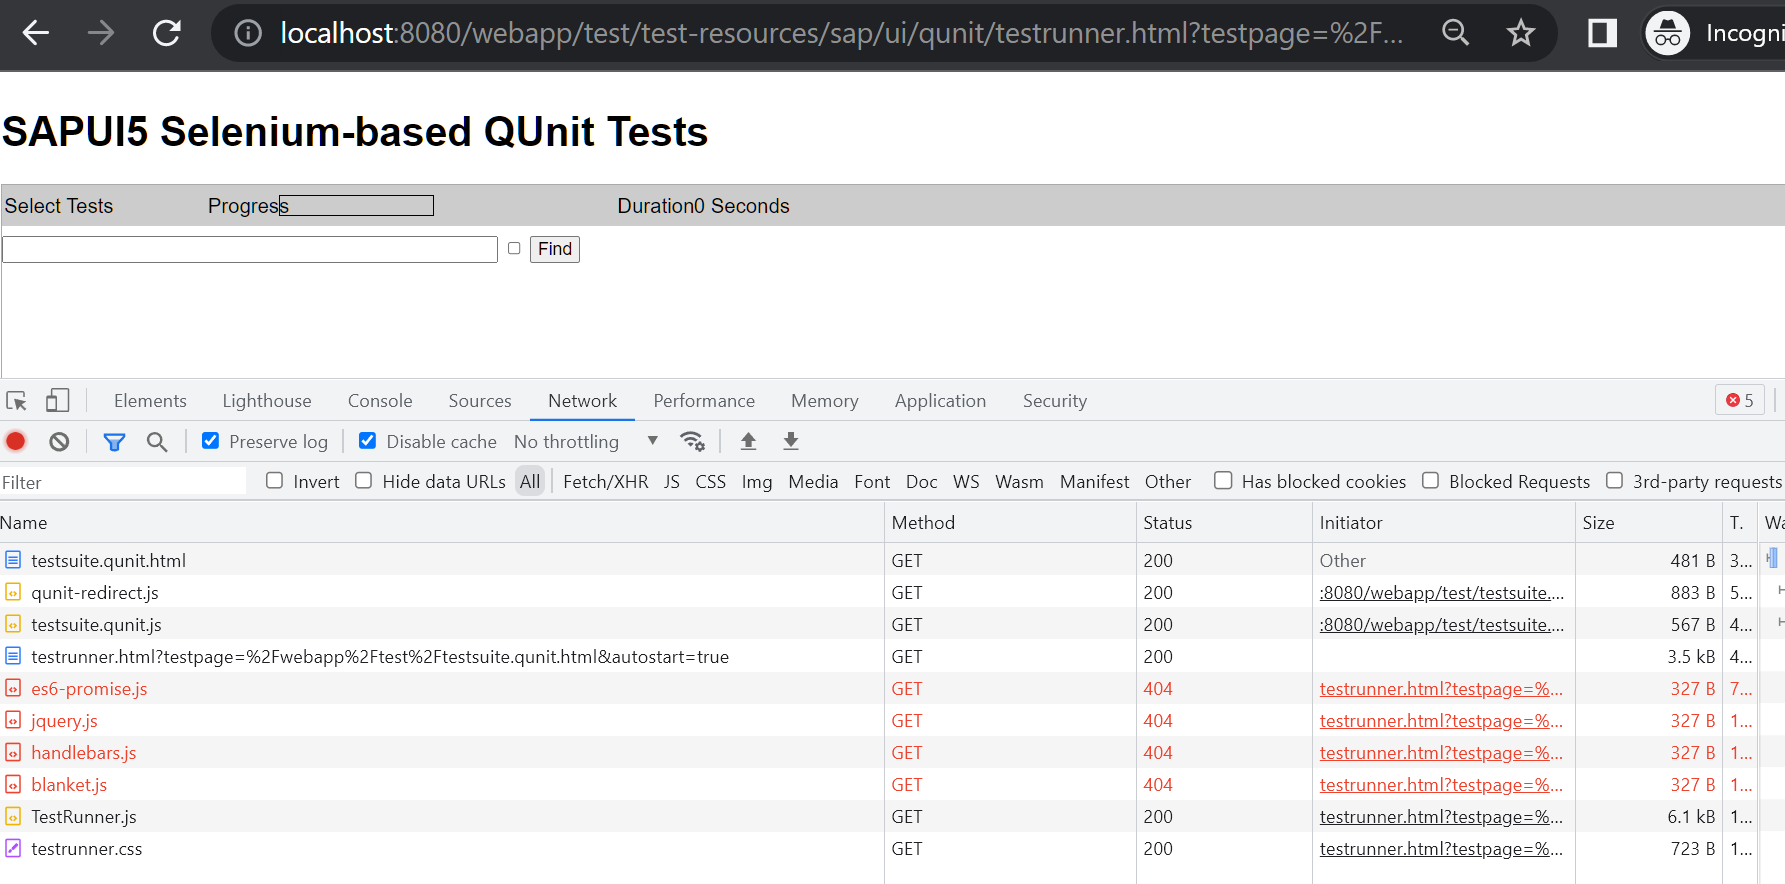Click the test Progress bar

coord(356,206)
